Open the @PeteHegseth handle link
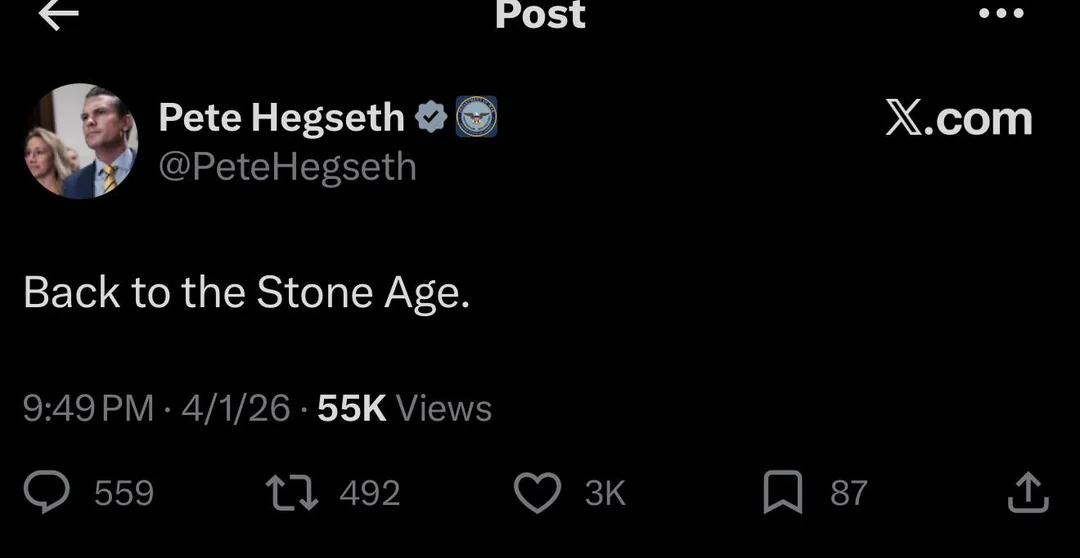The height and width of the screenshot is (558, 1080). (x=287, y=166)
